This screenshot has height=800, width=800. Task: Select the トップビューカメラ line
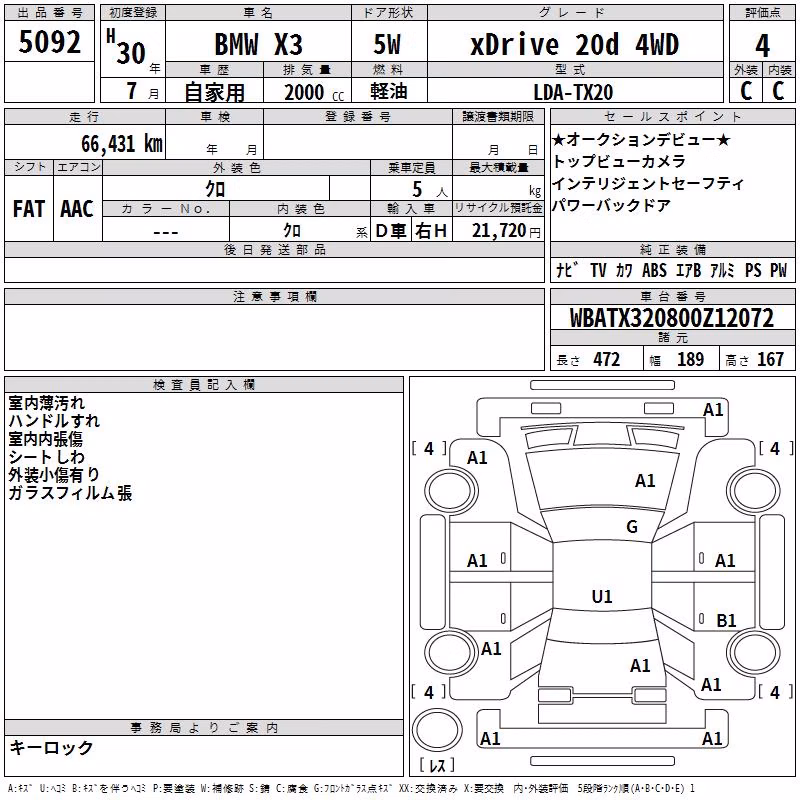point(619,161)
